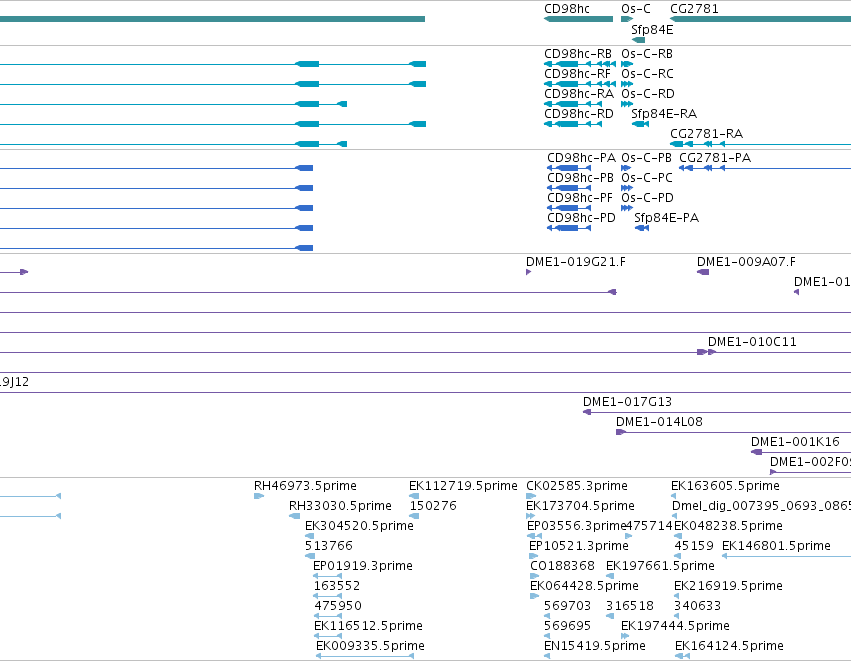Screen dimensions: 851x661
Task: Select the EK197661.5prime EST
Action: [x=611, y=576]
